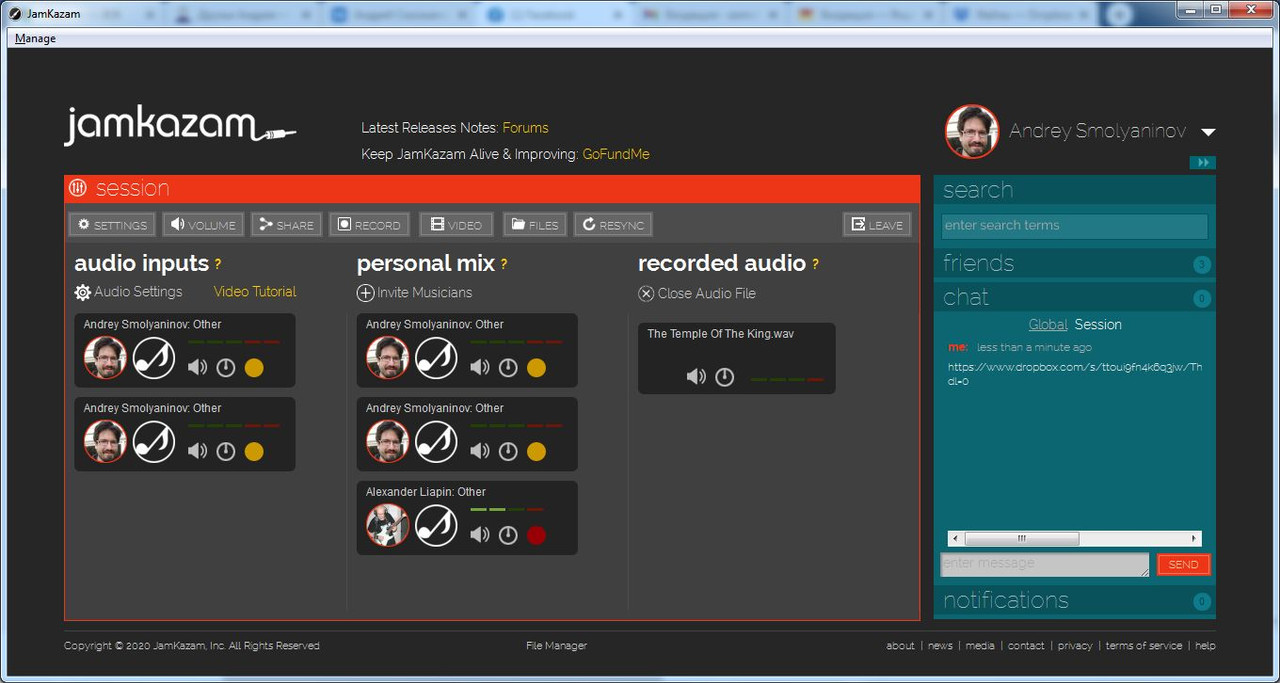The width and height of the screenshot is (1280, 683).
Task: Click the notifications count badge
Action: pyautogui.click(x=1202, y=601)
